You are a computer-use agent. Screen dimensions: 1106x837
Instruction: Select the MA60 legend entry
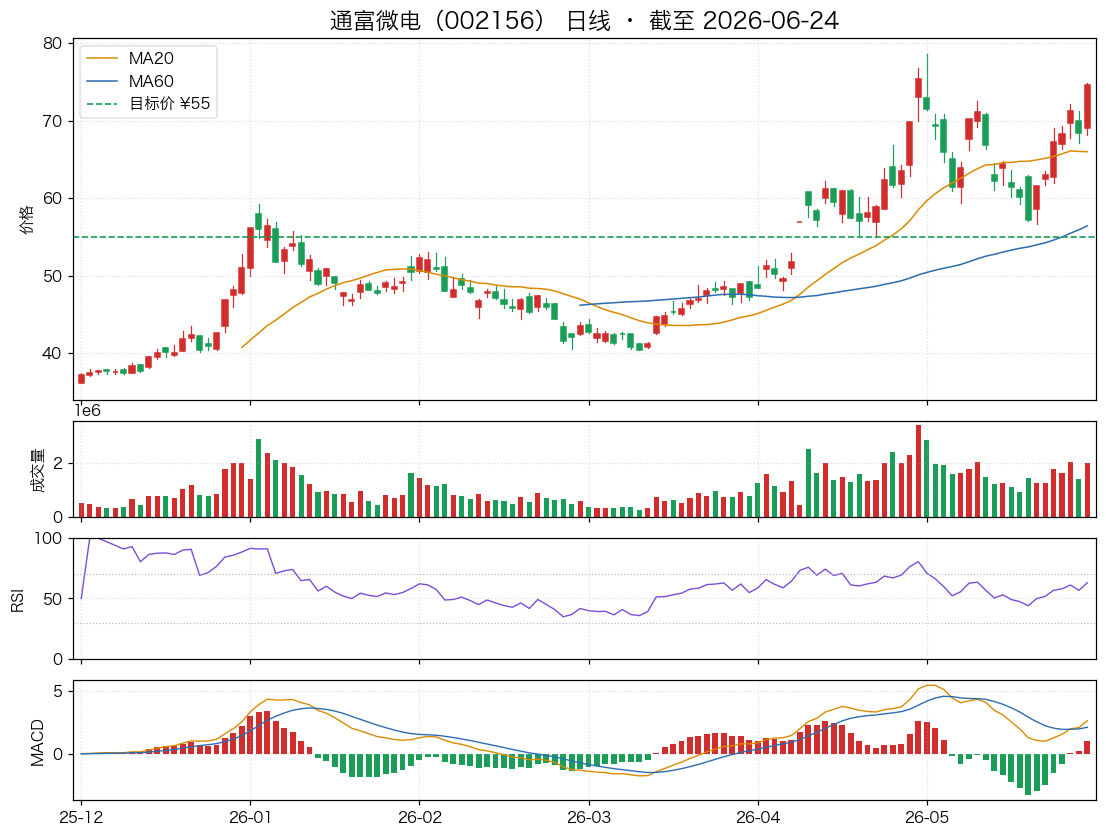(x=130, y=81)
